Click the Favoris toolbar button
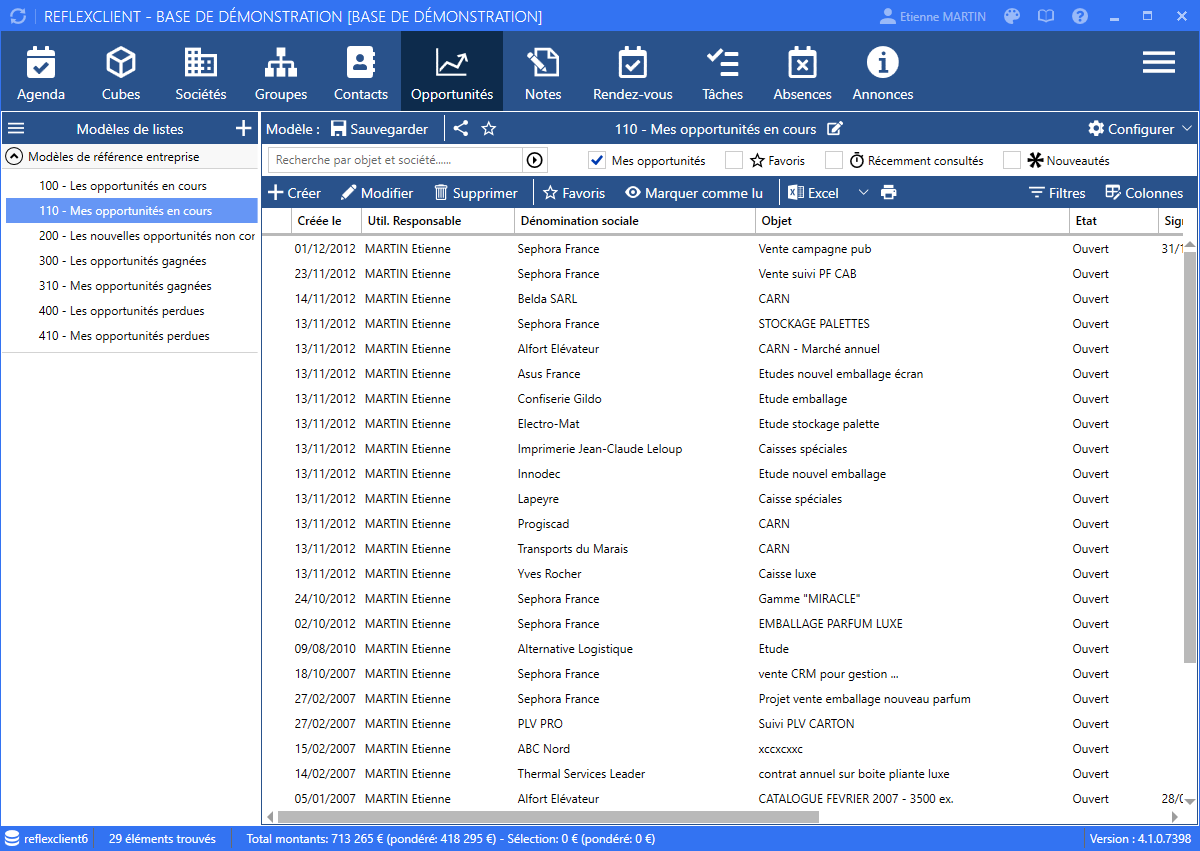The image size is (1200, 851). [573, 192]
